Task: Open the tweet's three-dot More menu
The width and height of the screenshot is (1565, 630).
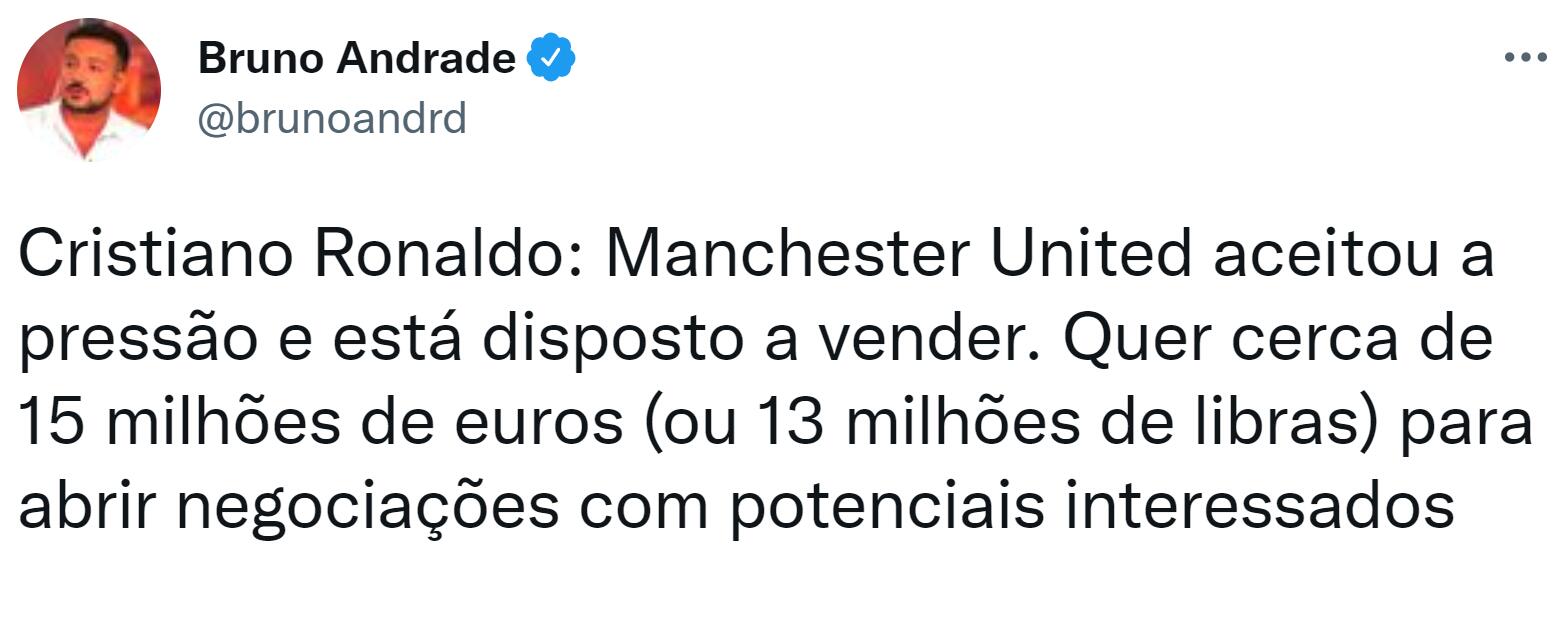Action: click(x=1526, y=57)
